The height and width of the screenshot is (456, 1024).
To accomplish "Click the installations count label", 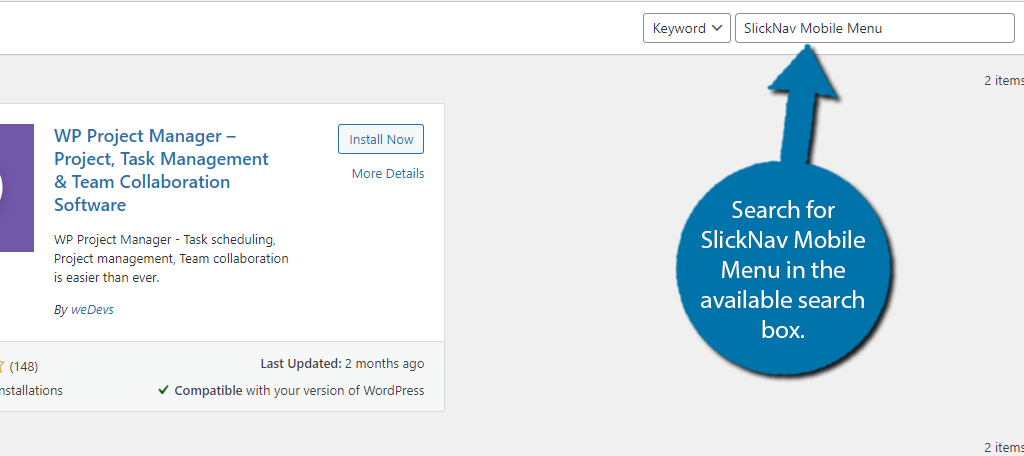I will tap(31, 391).
